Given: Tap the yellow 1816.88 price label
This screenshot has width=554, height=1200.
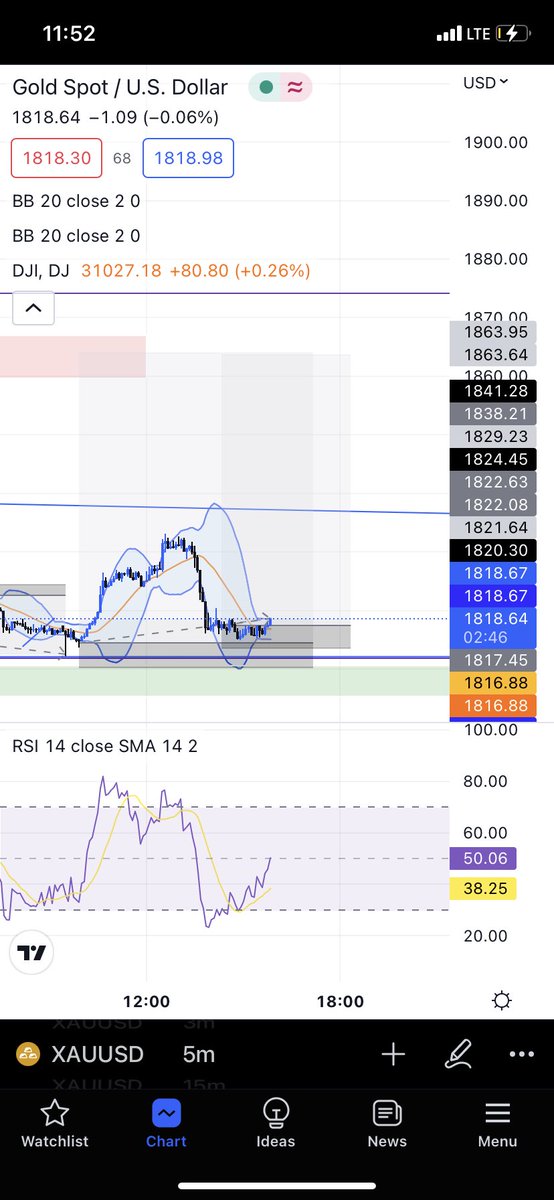Looking at the screenshot, I should pyautogui.click(x=493, y=683).
